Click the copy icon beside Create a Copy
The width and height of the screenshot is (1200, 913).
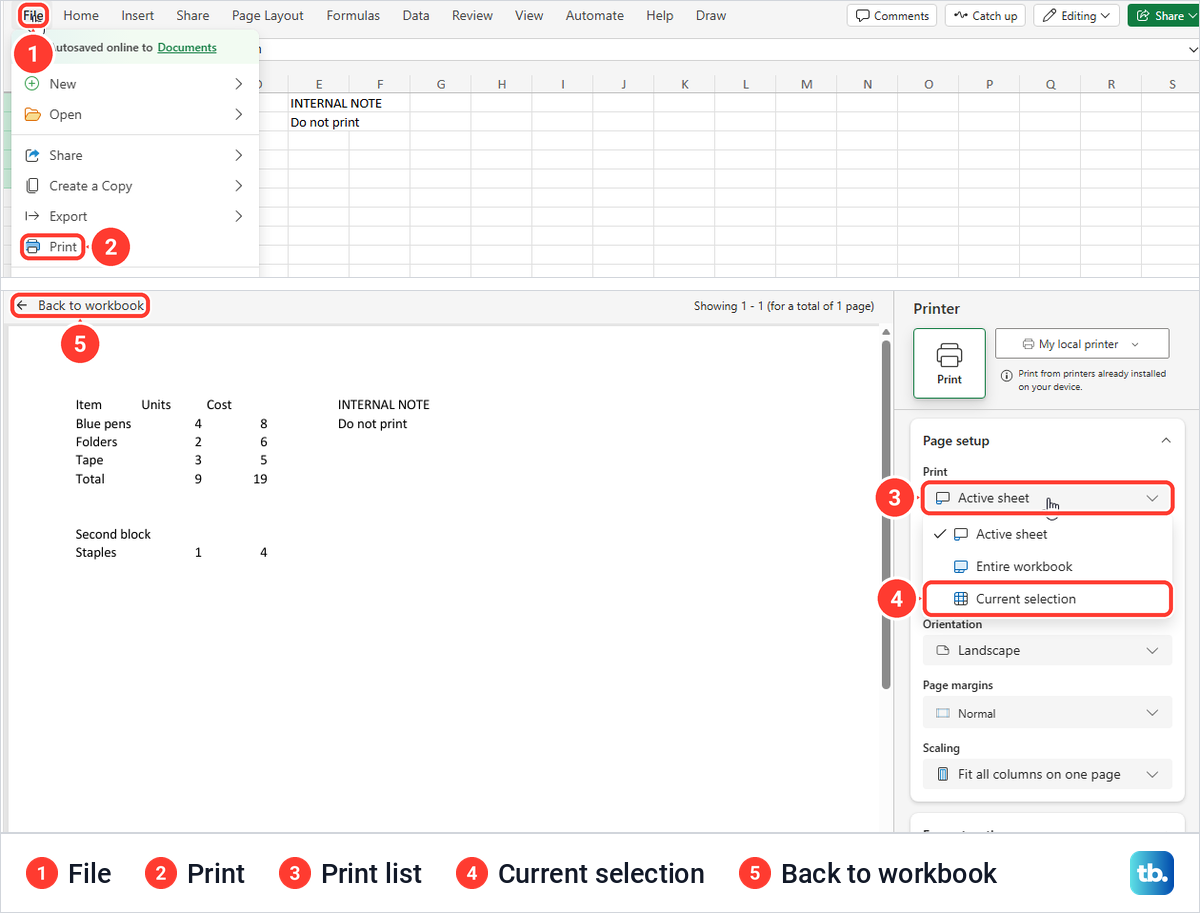coord(32,186)
